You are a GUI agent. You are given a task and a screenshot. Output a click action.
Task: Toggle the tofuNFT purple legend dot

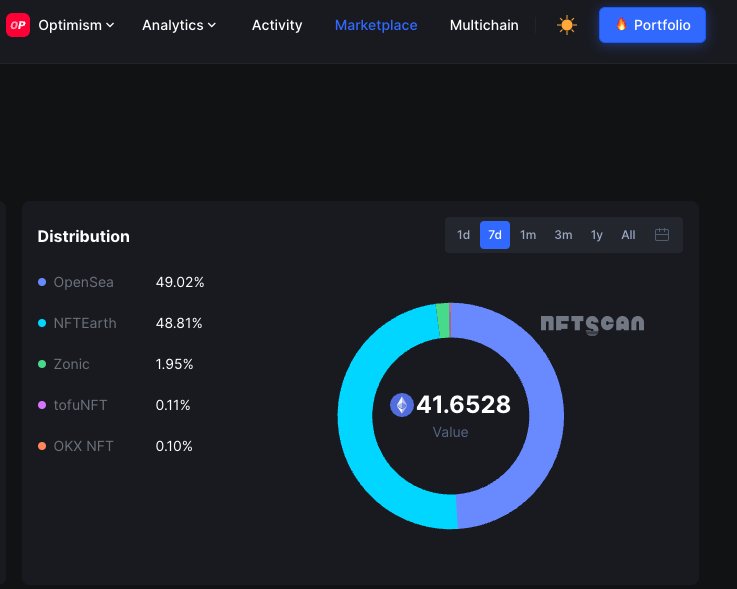[42, 405]
